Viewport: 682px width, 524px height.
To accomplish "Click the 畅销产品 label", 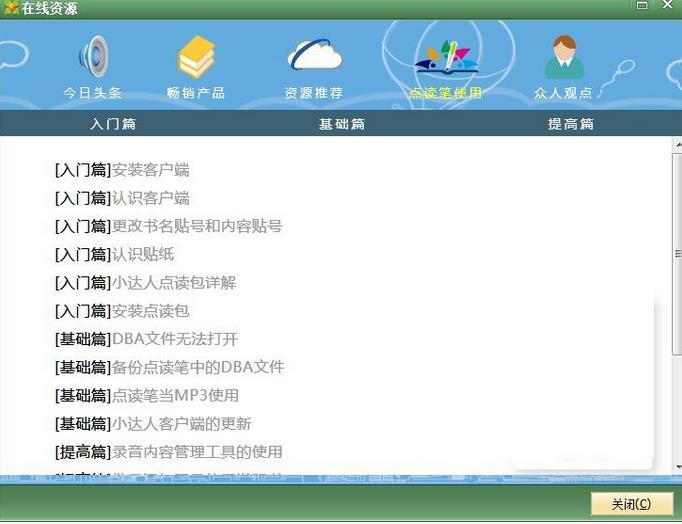I will click(196, 93).
